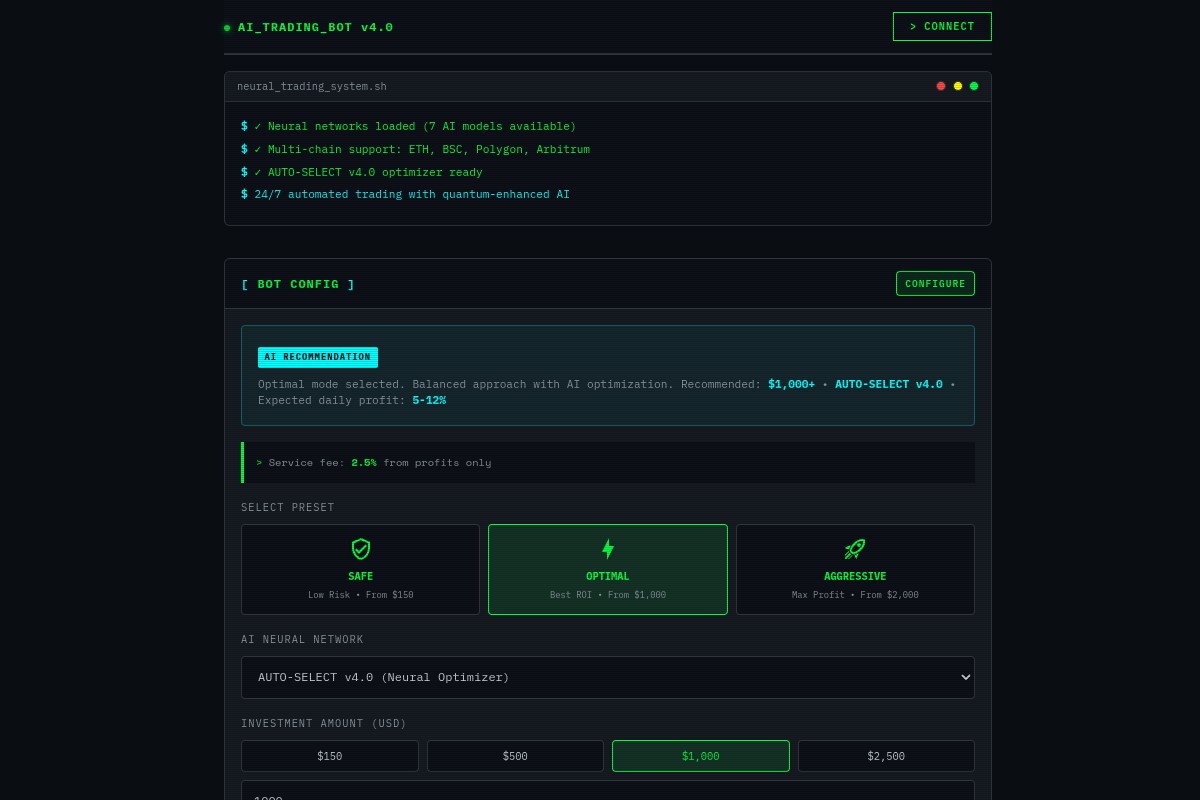Click the 'AI NEURAL NETWORK' label
Image resolution: width=1200 pixels, height=800 pixels.
pos(302,640)
